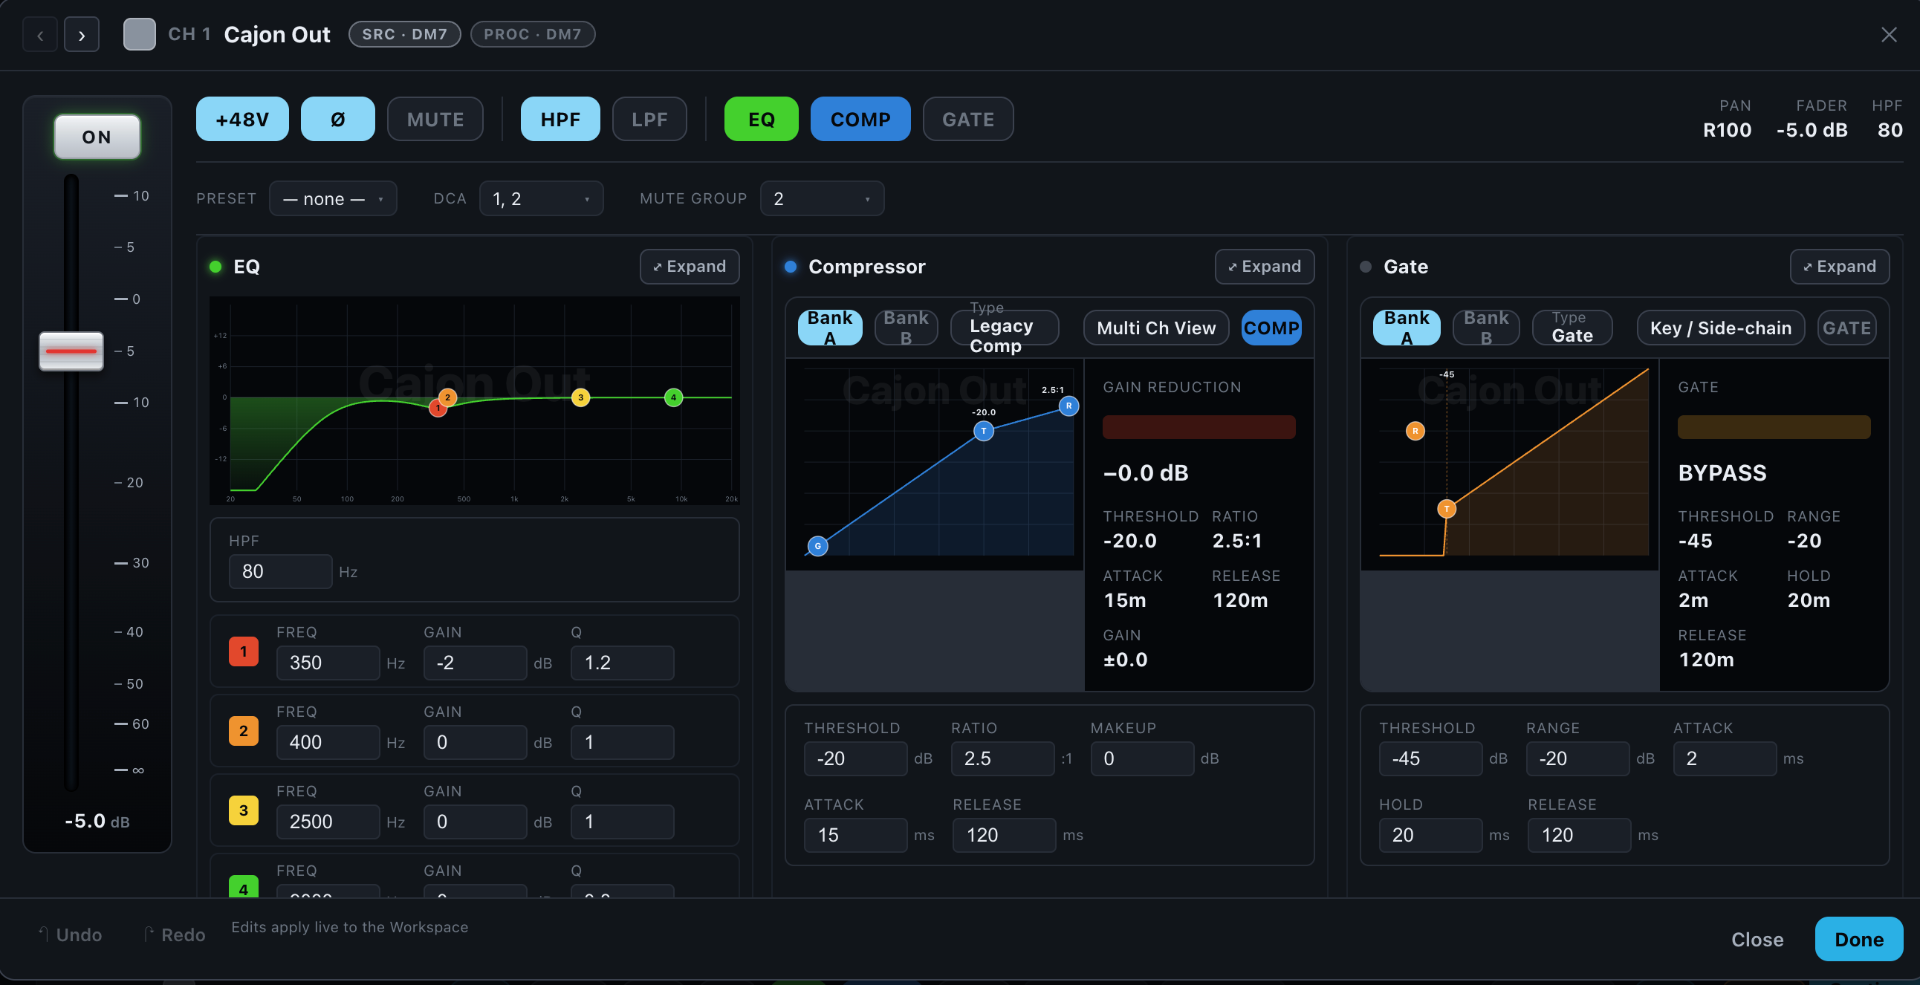Open the MUTE GROUP dropdown
Image resolution: width=1920 pixels, height=985 pixels.
(822, 199)
